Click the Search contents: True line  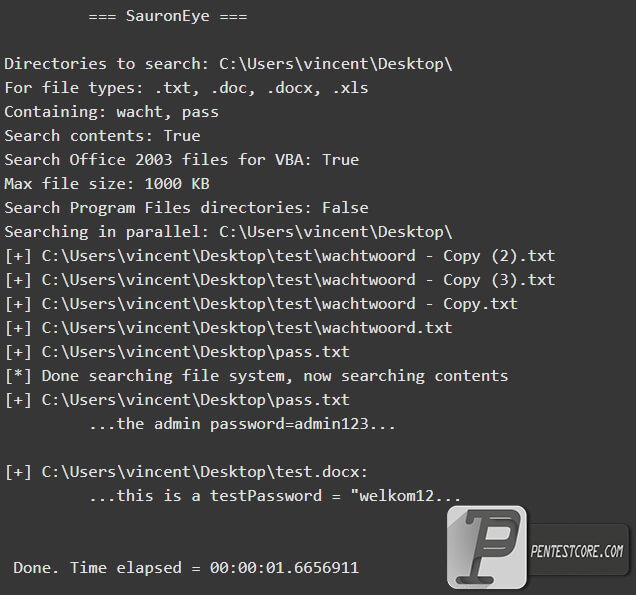pos(102,136)
